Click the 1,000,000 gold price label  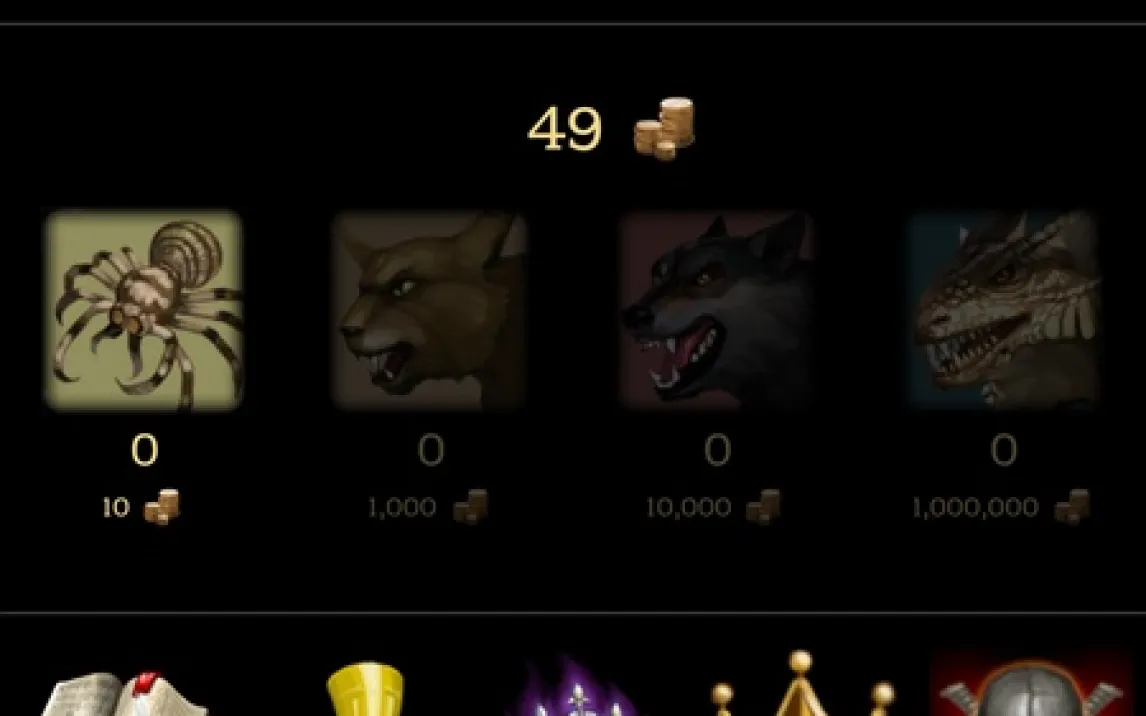tap(975, 507)
